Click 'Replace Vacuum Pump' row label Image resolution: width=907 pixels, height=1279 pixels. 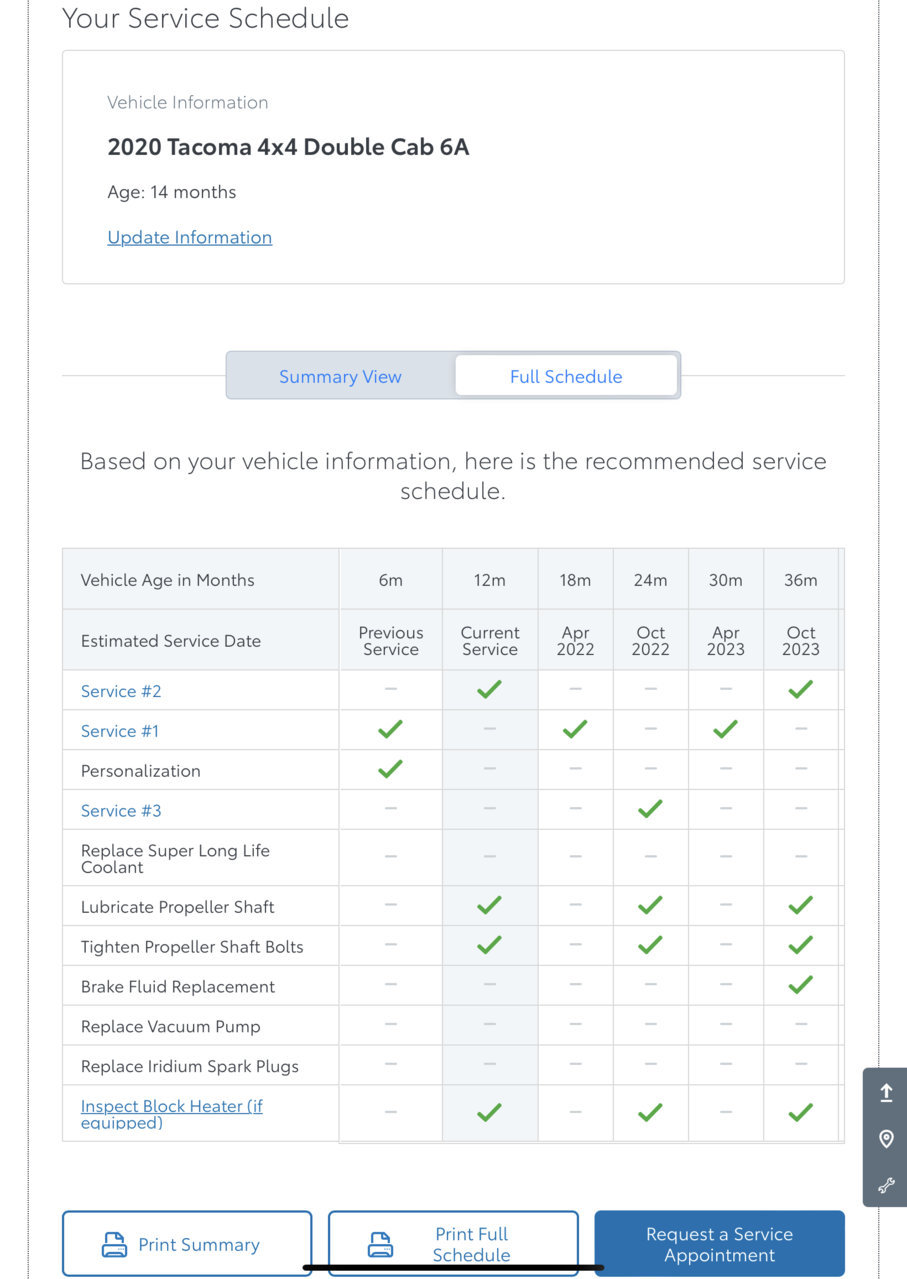click(170, 1027)
